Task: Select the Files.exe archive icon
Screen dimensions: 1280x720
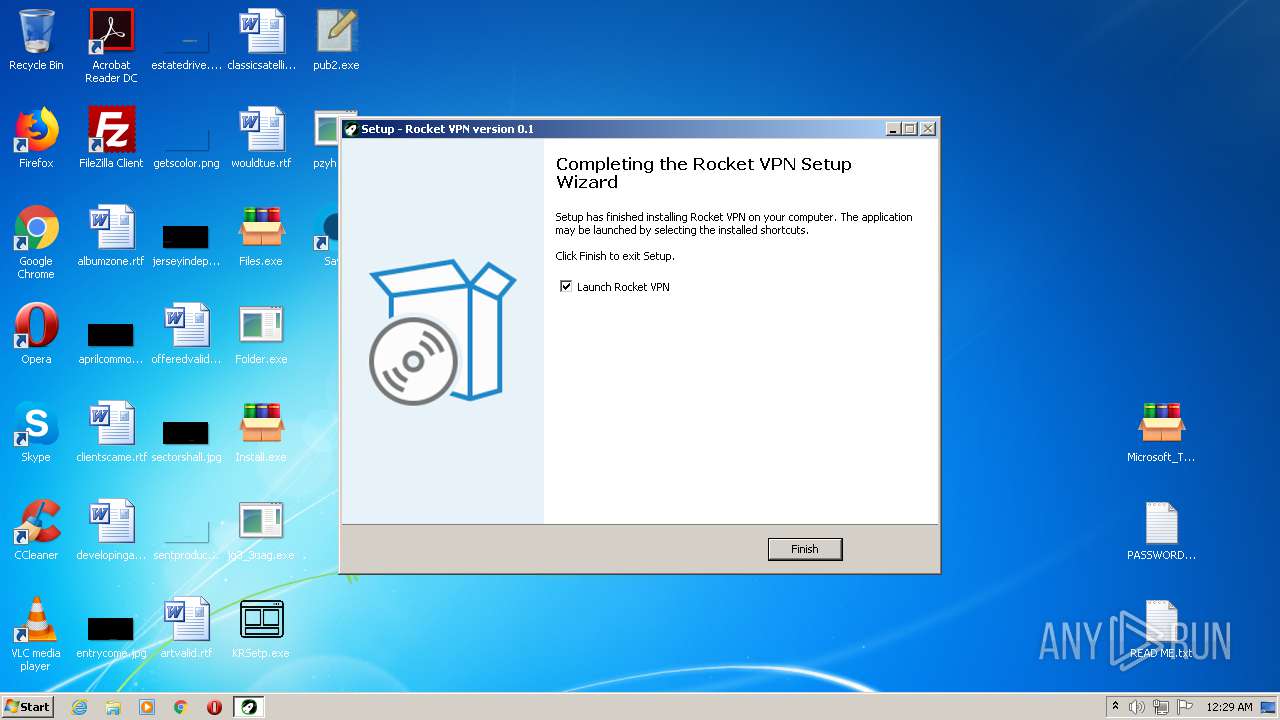Action: 261,236
